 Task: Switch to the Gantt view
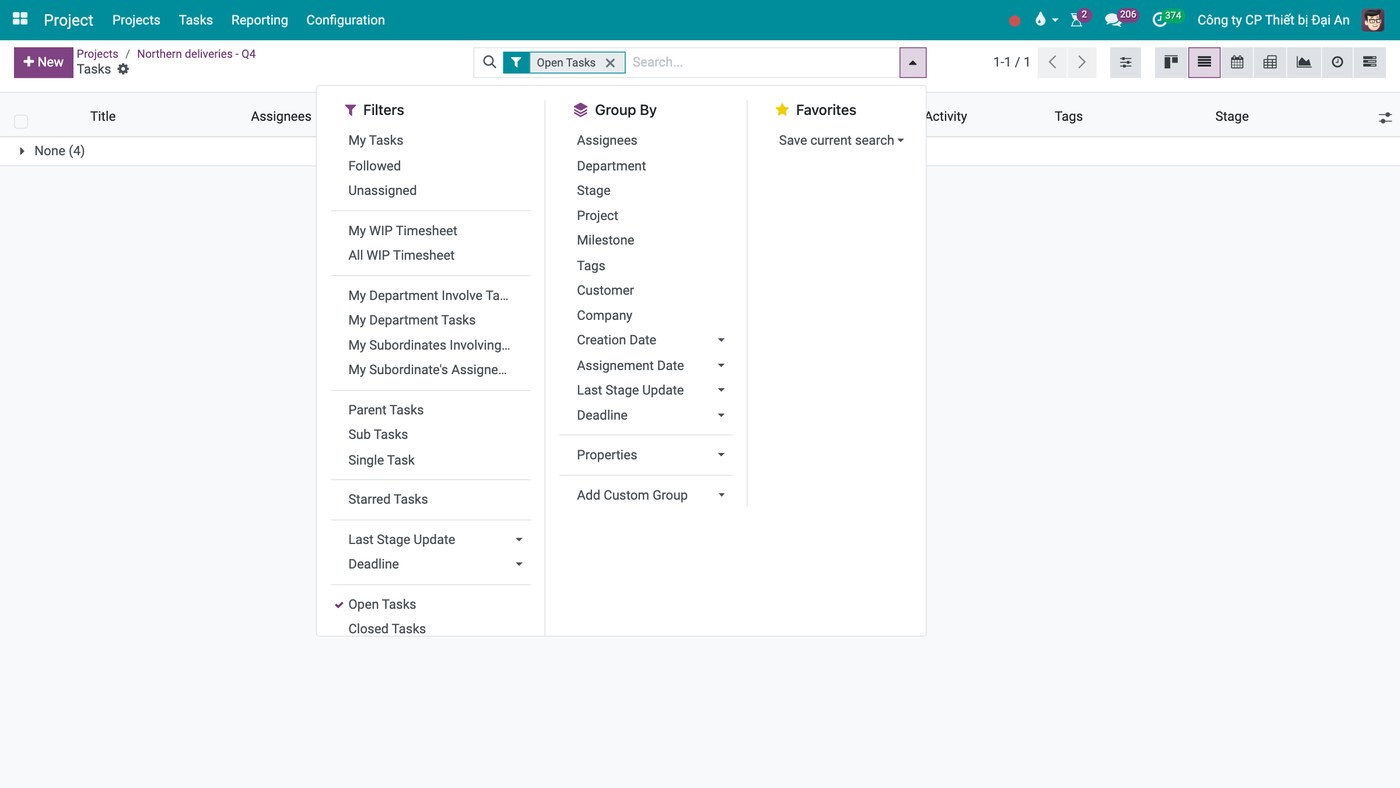(1370, 62)
